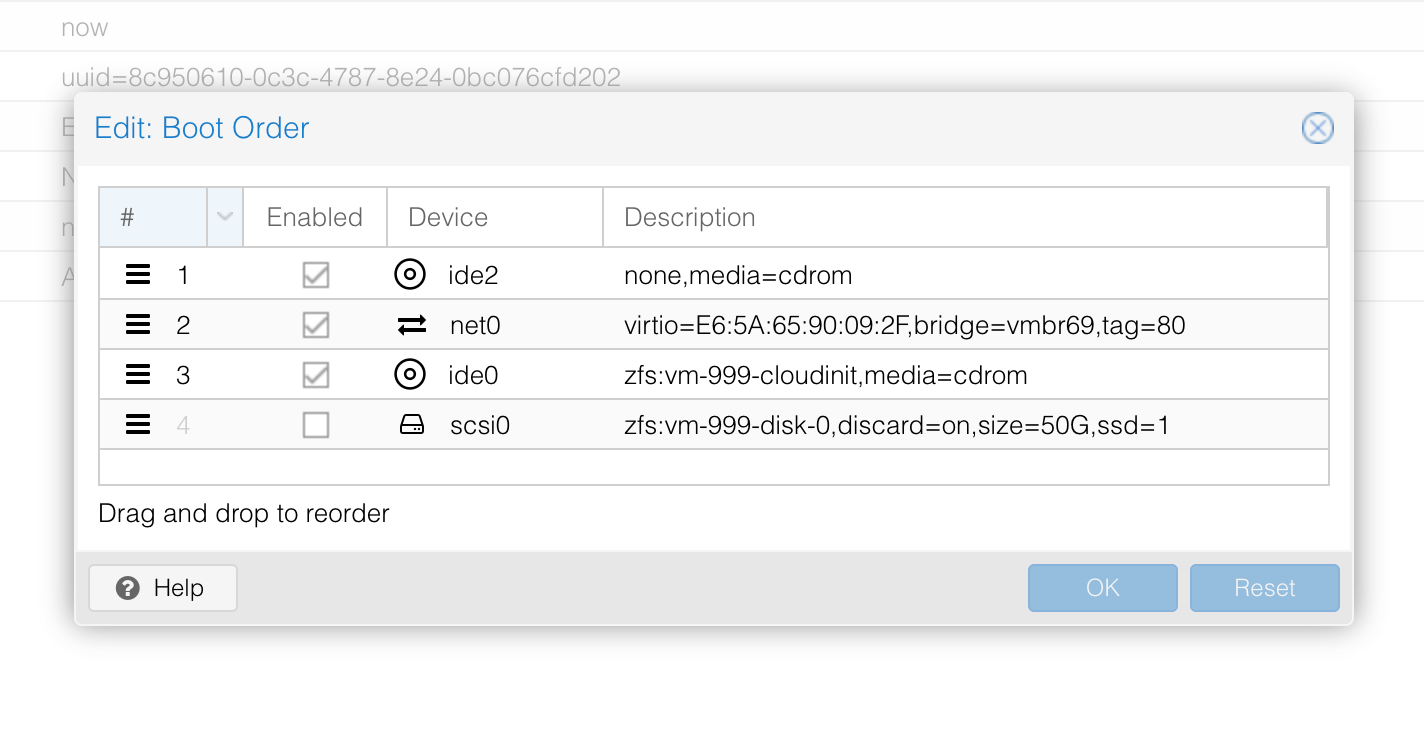This screenshot has height=744, width=1424.
Task: Click the virtio bridge=vmbr69 description text
Action: coord(905,325)
